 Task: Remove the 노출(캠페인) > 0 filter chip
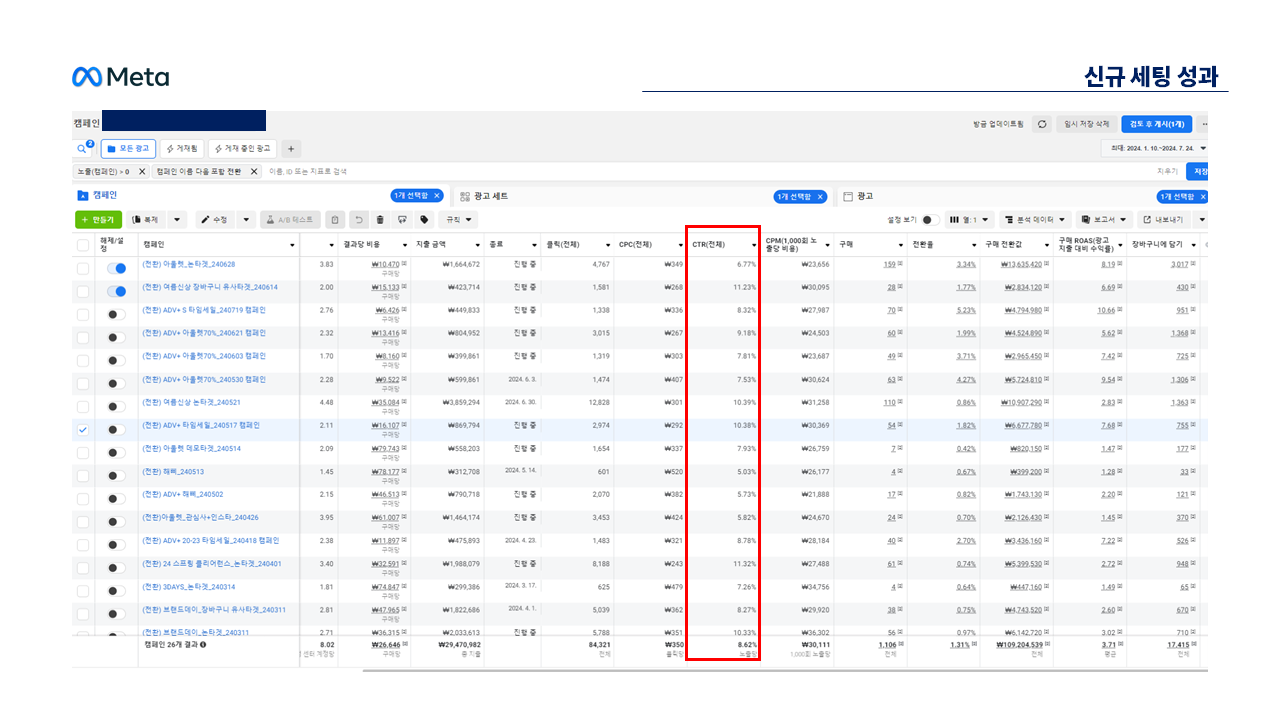click(x=141, y=172)
